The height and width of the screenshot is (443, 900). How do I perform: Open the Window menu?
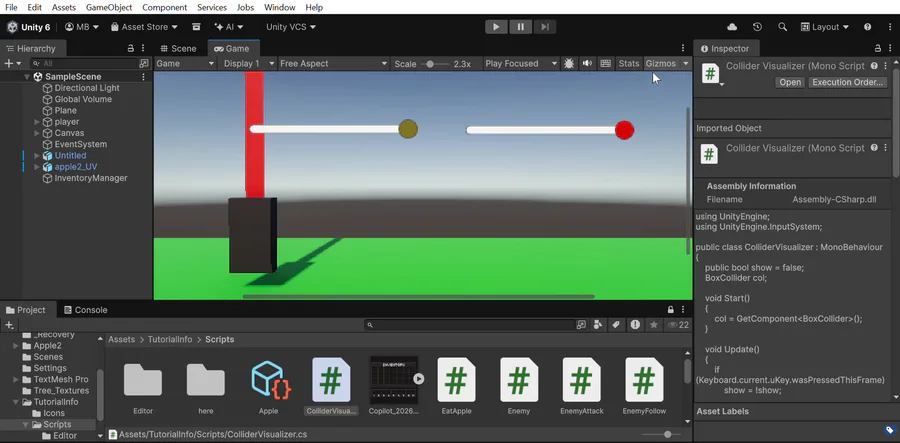280,7
